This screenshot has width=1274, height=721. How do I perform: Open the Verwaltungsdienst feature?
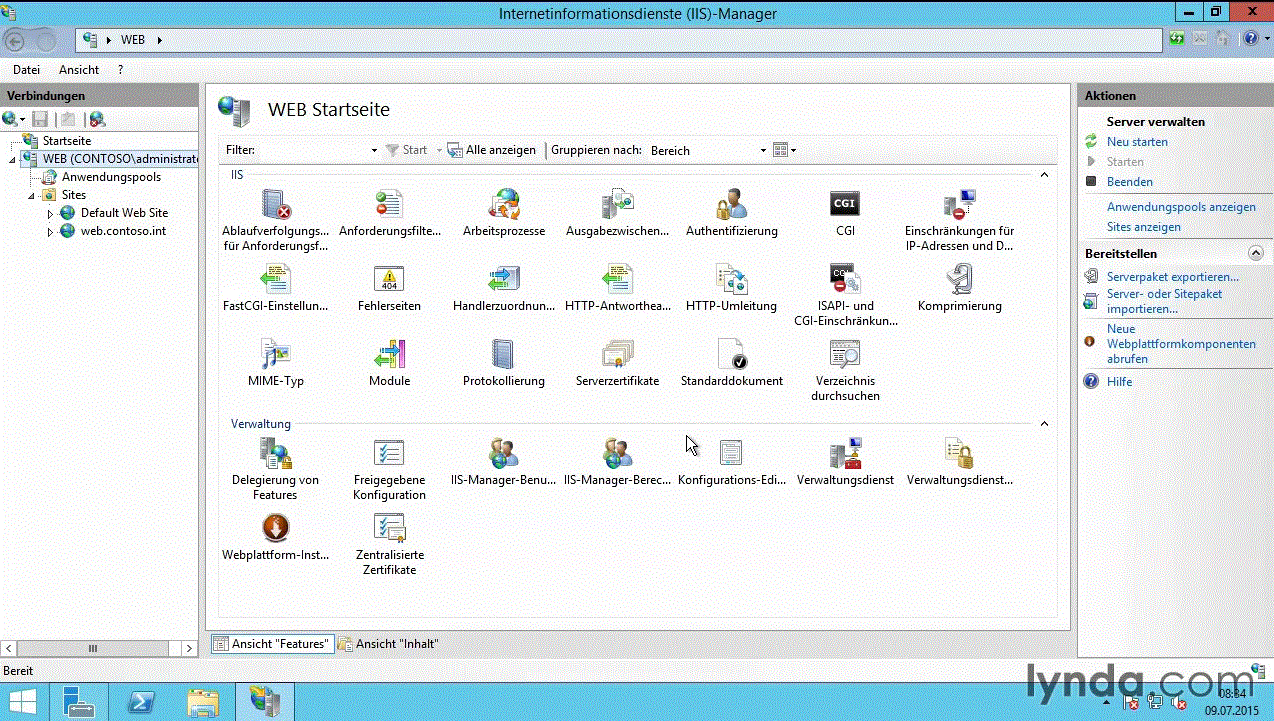845,453
